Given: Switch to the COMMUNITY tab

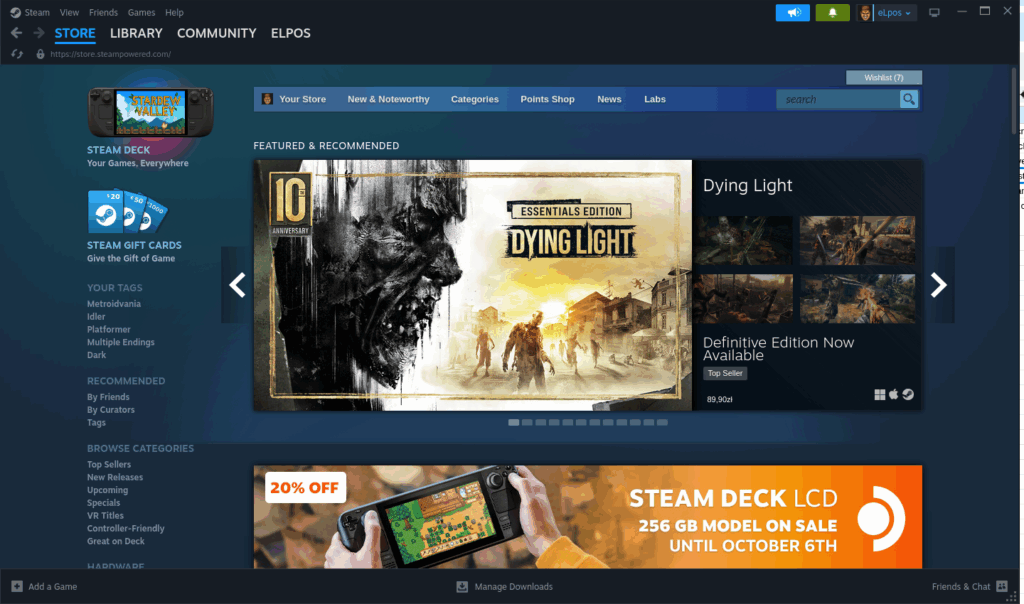Looking at the screenshot, I should (217, 33).
